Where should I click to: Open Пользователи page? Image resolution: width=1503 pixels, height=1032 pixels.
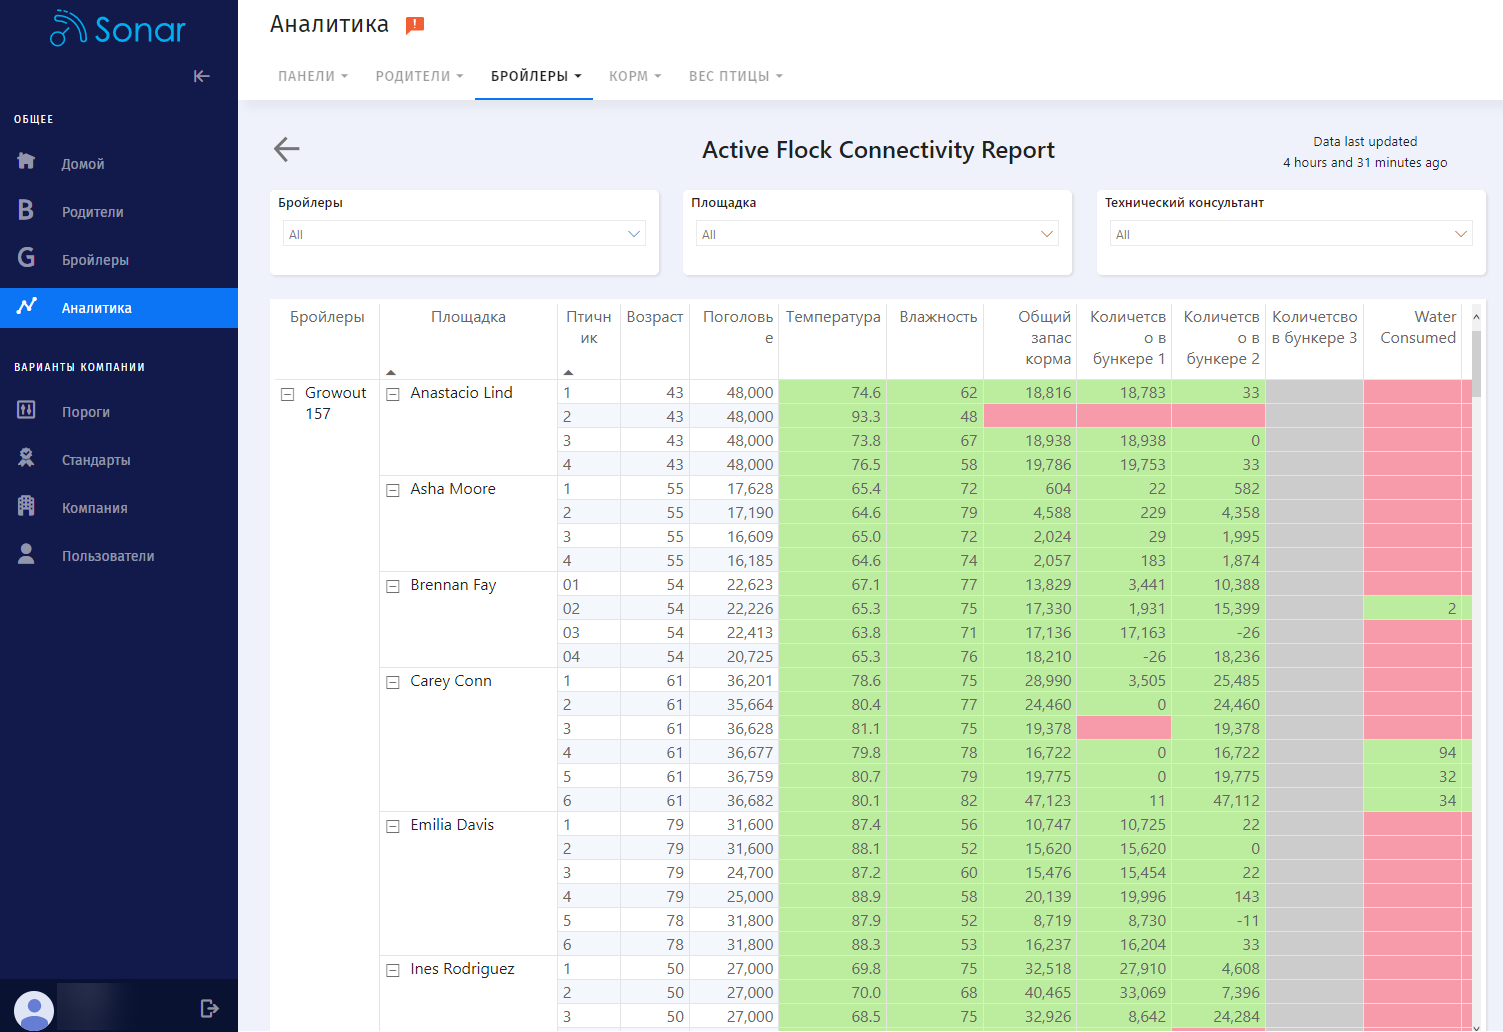[108, 556]
